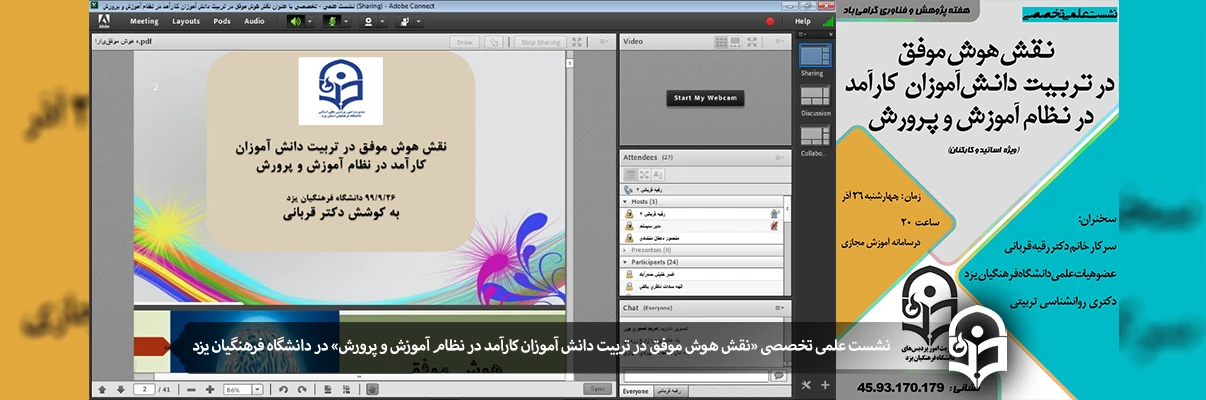This screenshot has width=1206, height=400.
Task: Click the raise hand status icon
Action: [405, 21]
